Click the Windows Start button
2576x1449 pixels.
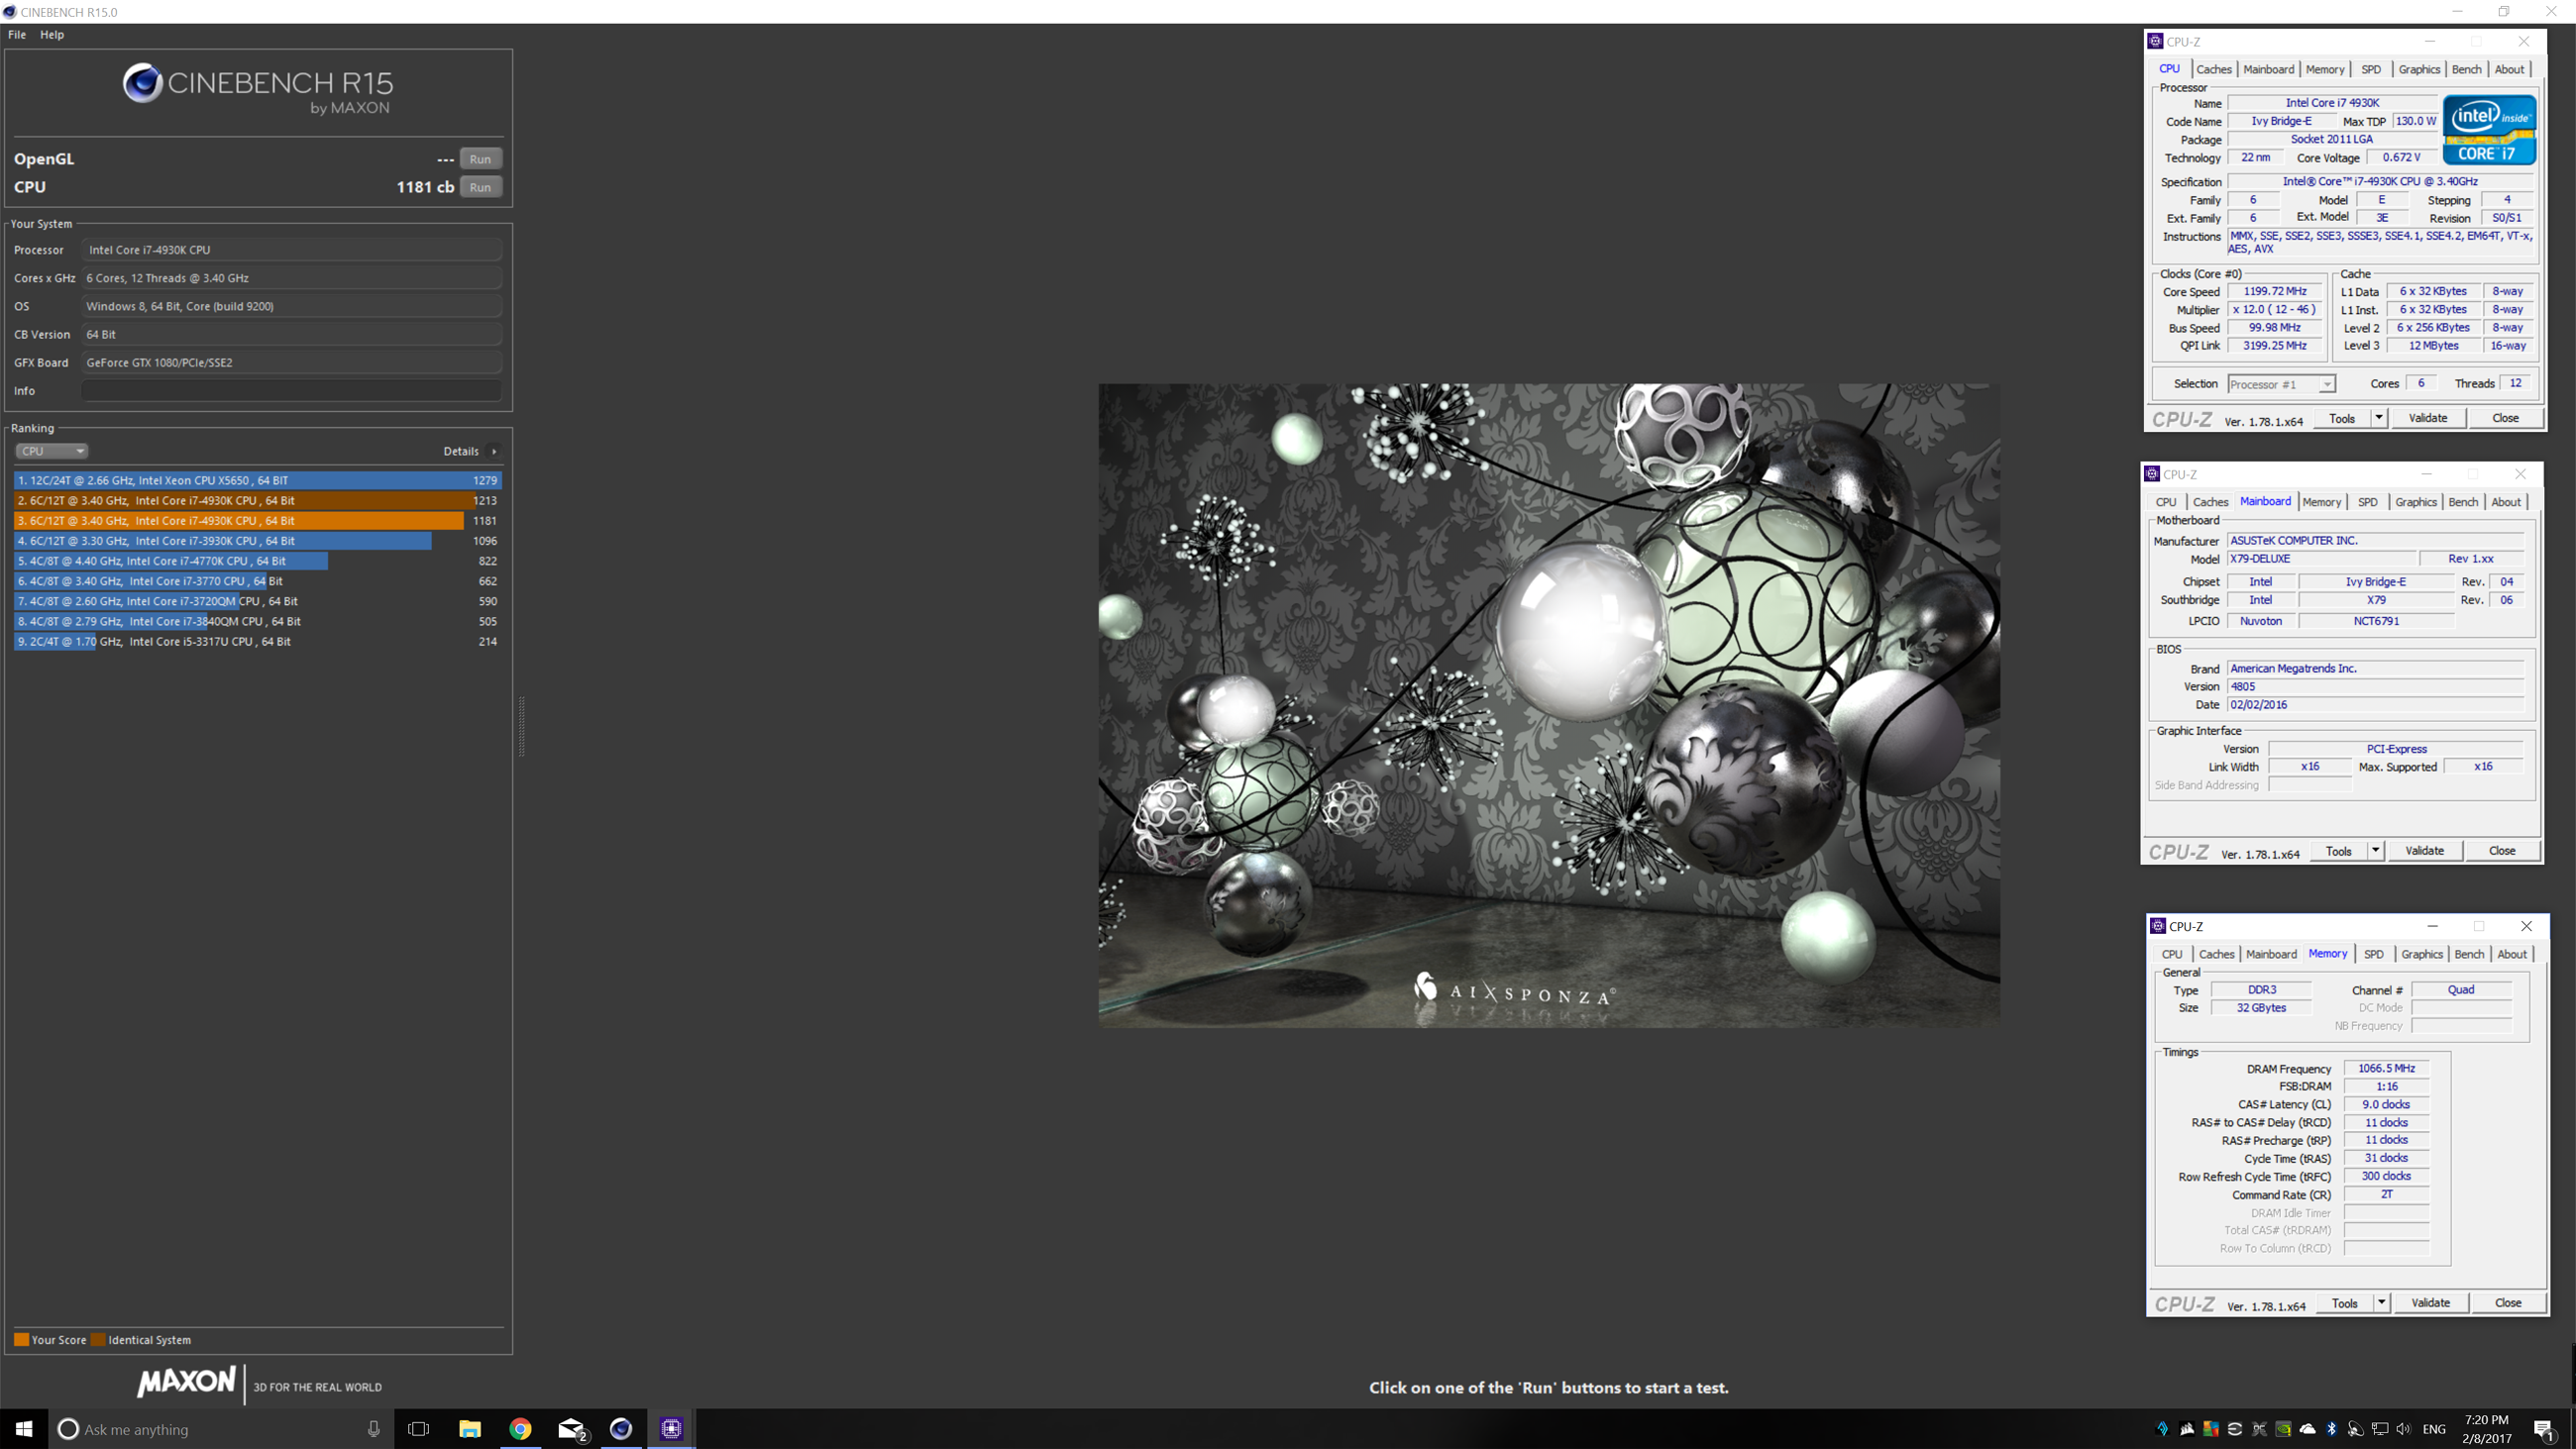24,1429
